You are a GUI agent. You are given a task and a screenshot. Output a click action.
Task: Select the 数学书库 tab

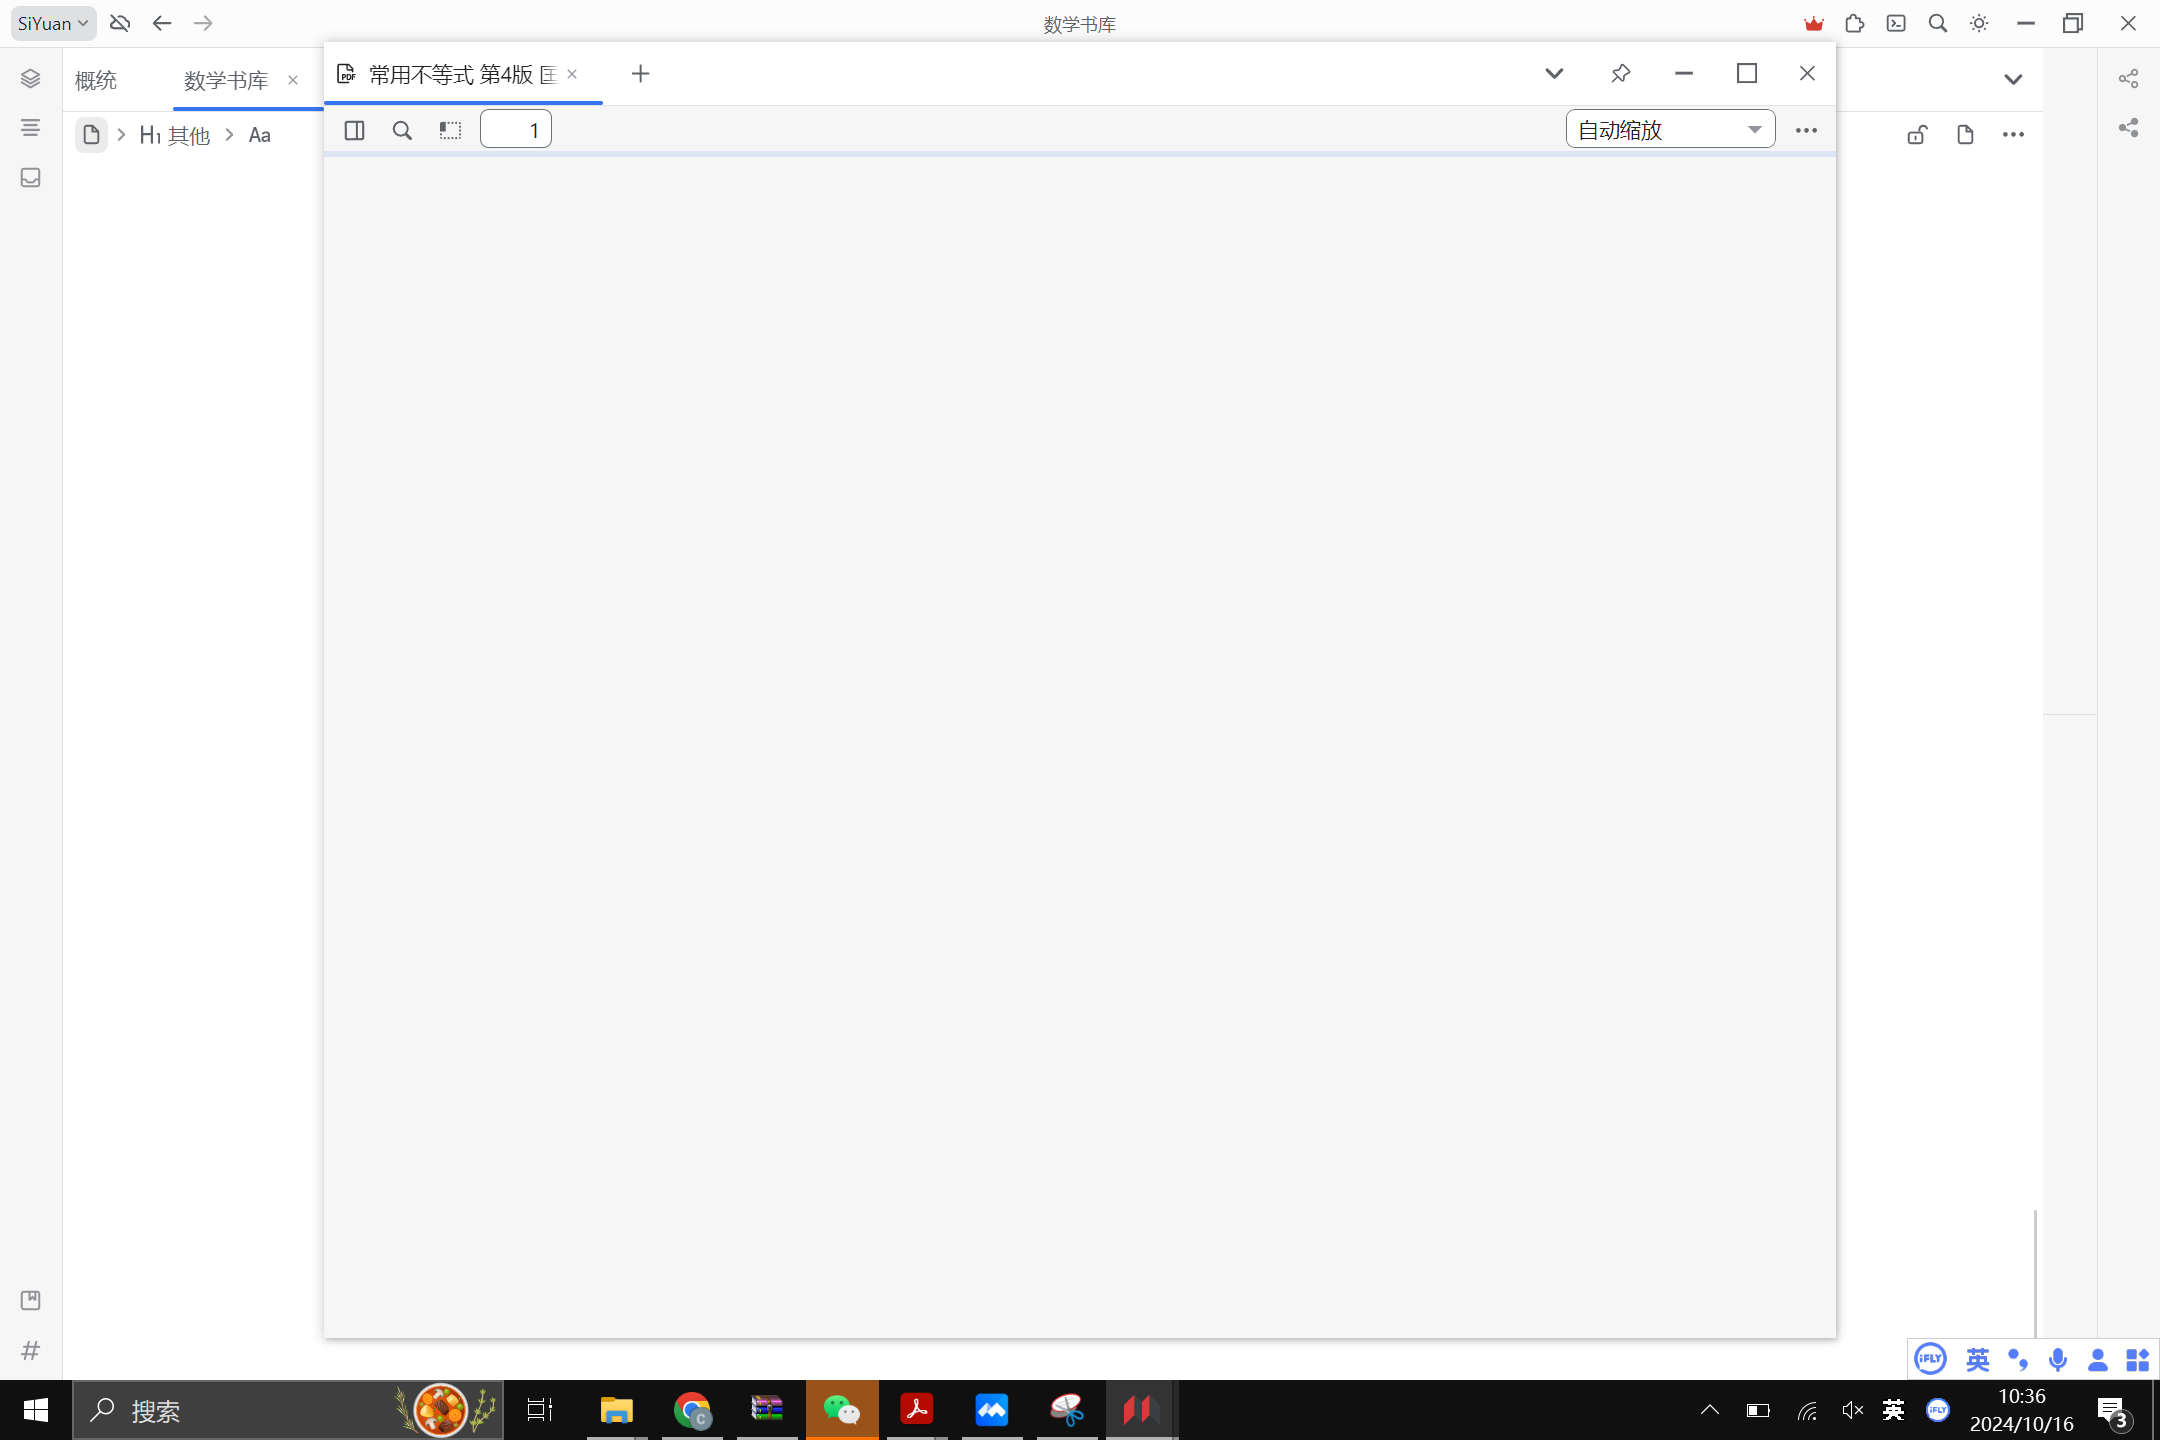tap(226, 80)
